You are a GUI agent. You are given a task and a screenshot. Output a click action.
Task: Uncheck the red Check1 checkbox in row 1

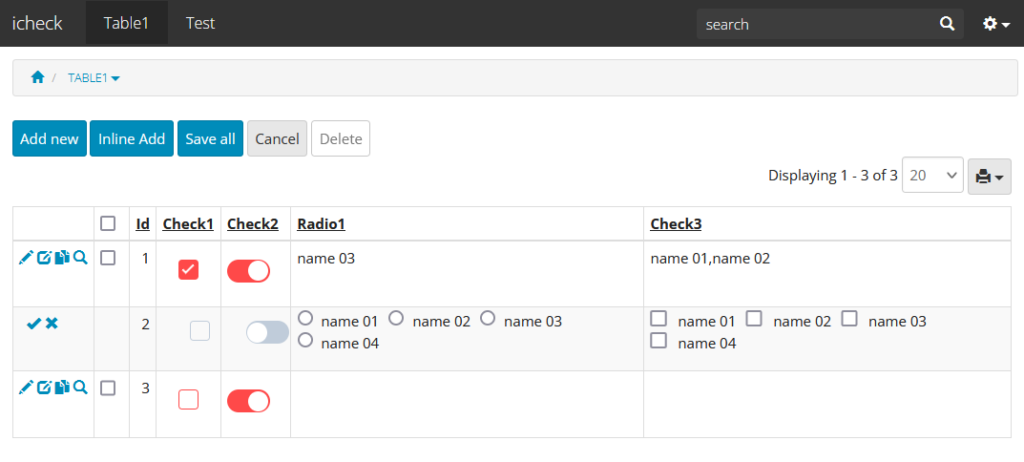pos(188,270)
